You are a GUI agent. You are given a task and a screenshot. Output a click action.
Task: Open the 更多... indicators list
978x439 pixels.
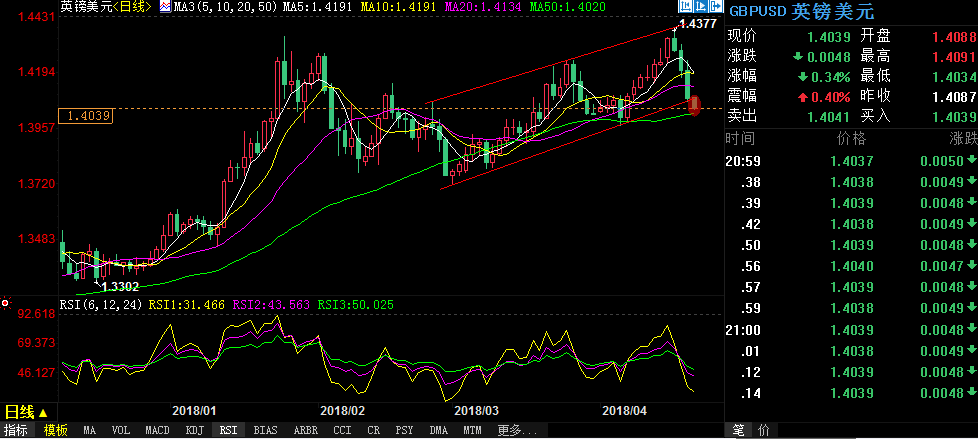pos(510,430)
